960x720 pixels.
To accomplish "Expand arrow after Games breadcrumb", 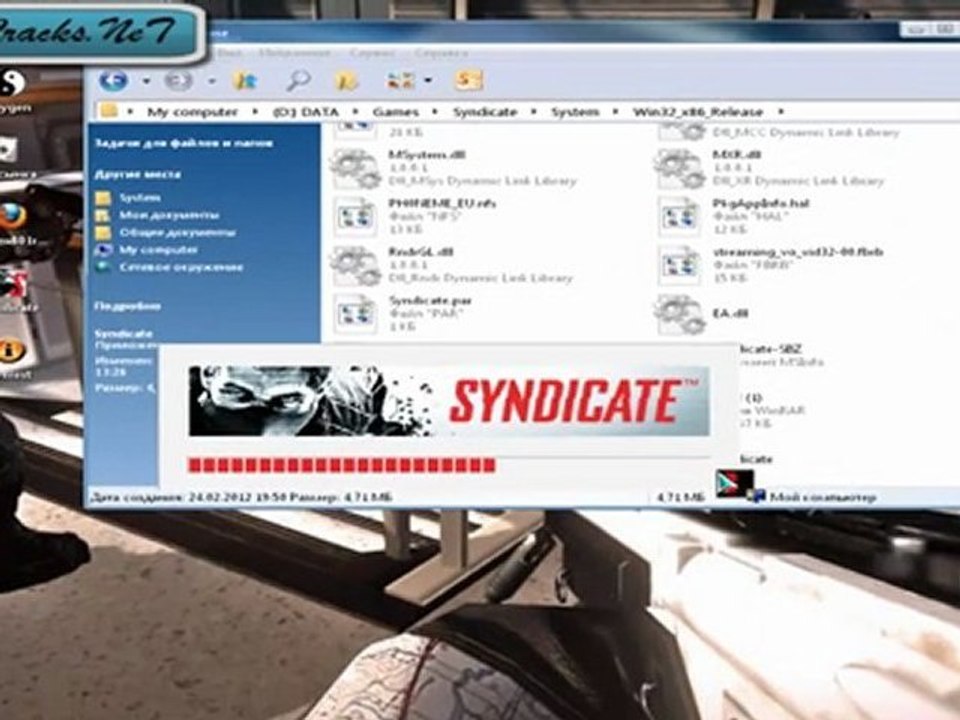I will tap(435, 112).
